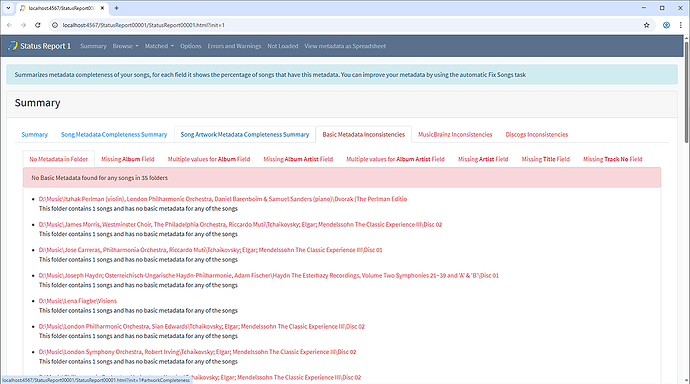The height and width of the screenshot is (384, 690).
Task: Switch to MusicBrainz Inconsistencies tab
Action: click(x=455, y=134)
